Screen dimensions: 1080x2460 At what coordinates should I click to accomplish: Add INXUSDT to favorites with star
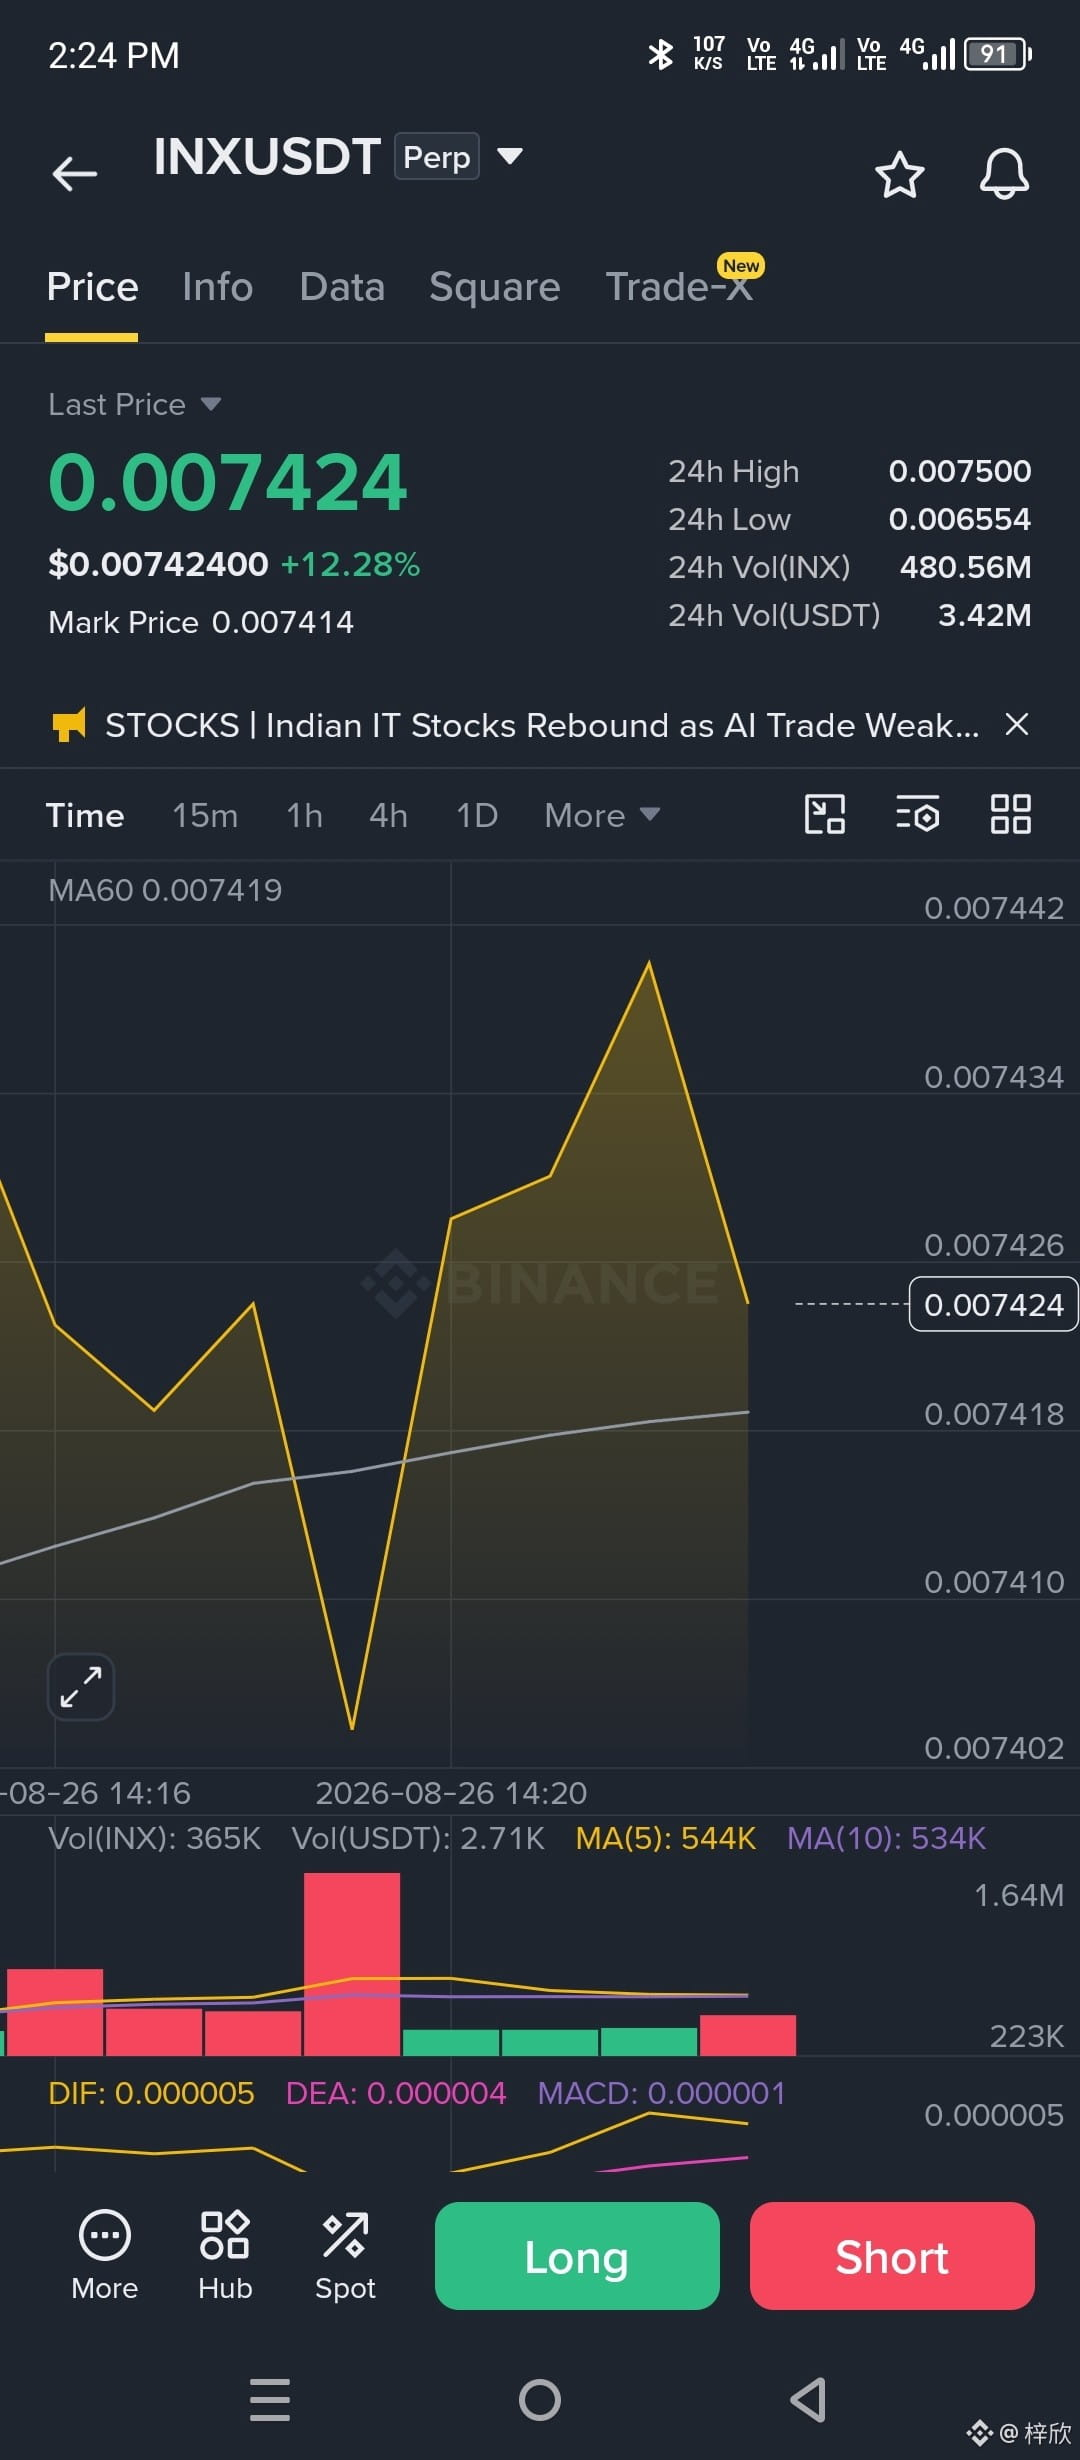(x=899, y=175)
